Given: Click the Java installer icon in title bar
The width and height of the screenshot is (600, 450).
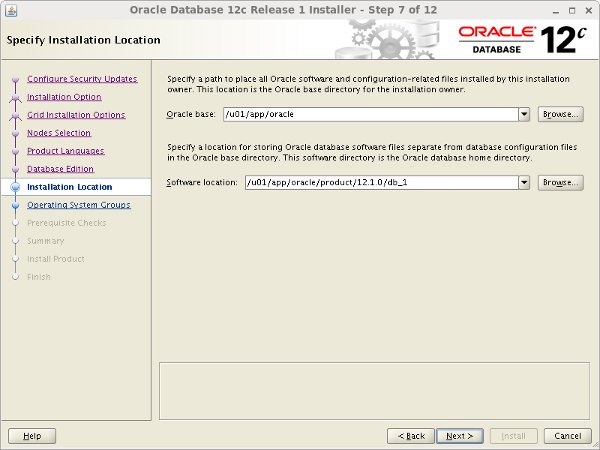Looking at the screenshot, I should pyautogui.click(x=11, y=11).
